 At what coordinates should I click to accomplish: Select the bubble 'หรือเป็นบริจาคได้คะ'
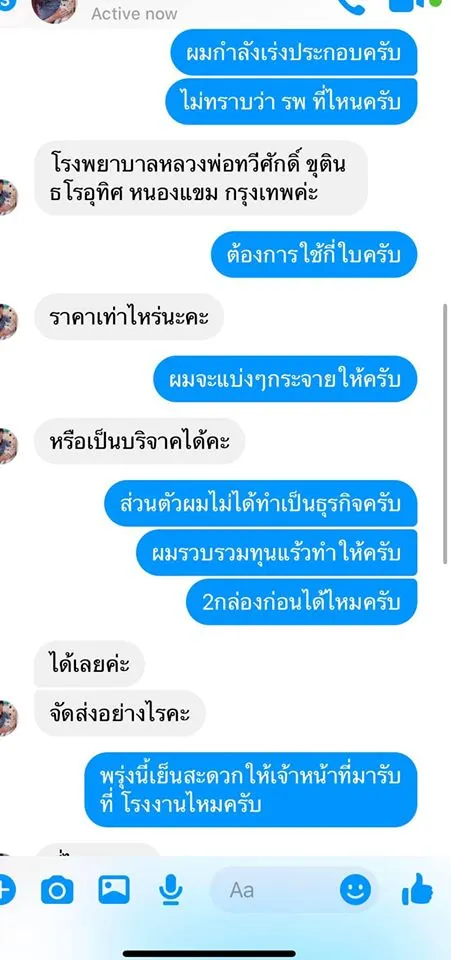(140, 441)
